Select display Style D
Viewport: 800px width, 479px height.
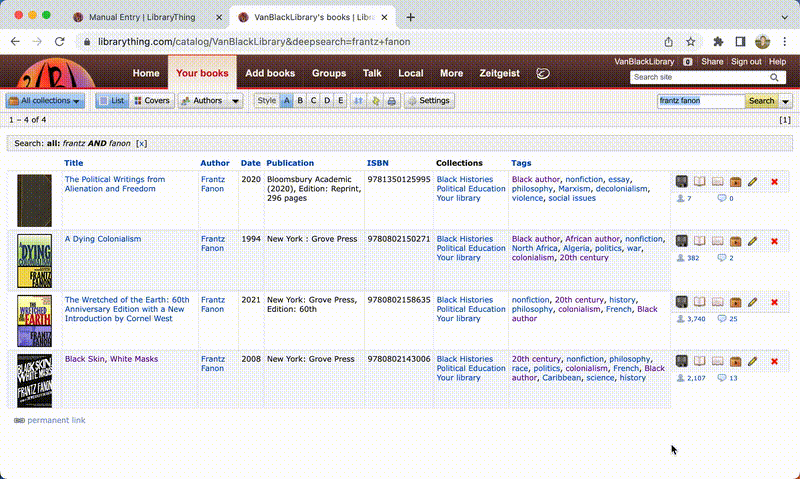327,101
